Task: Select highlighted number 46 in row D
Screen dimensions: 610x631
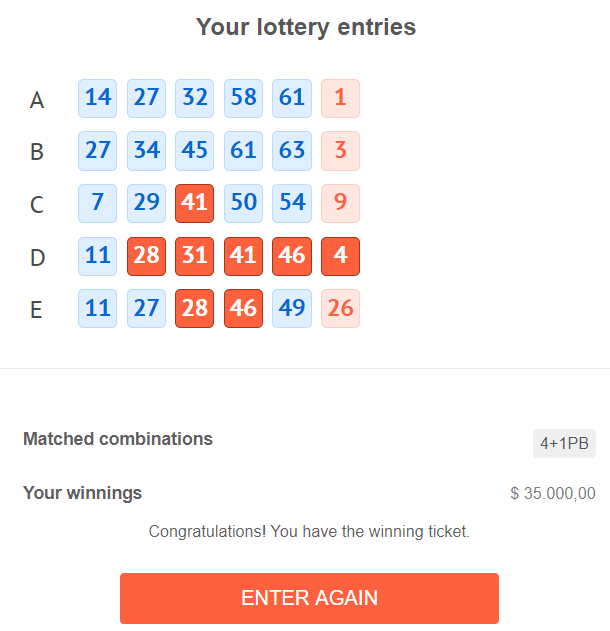Action: point(292,256)
